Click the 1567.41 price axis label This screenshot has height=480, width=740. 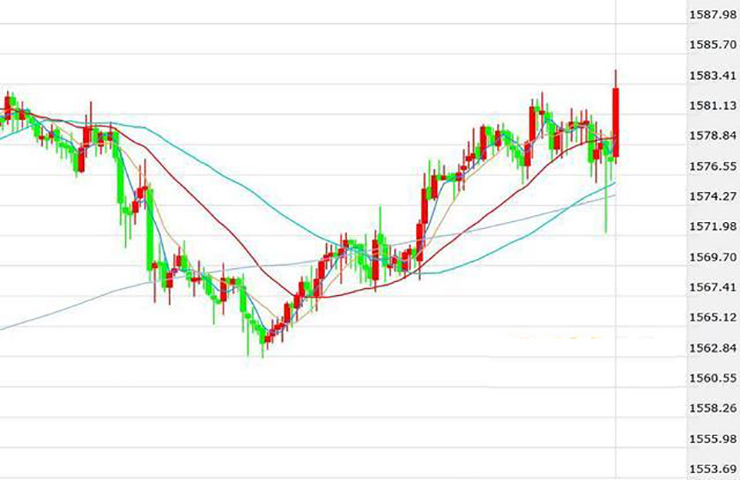tap(713, 287)
